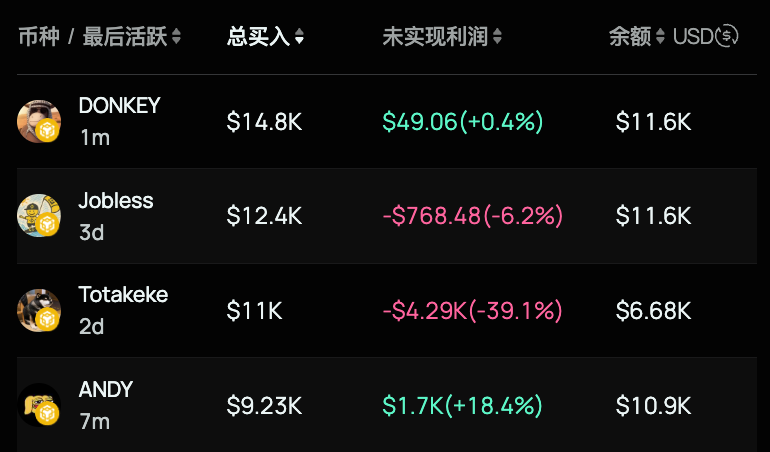Click the ANDY token avatar icon
770x452 pixels.
pos(39,405)
